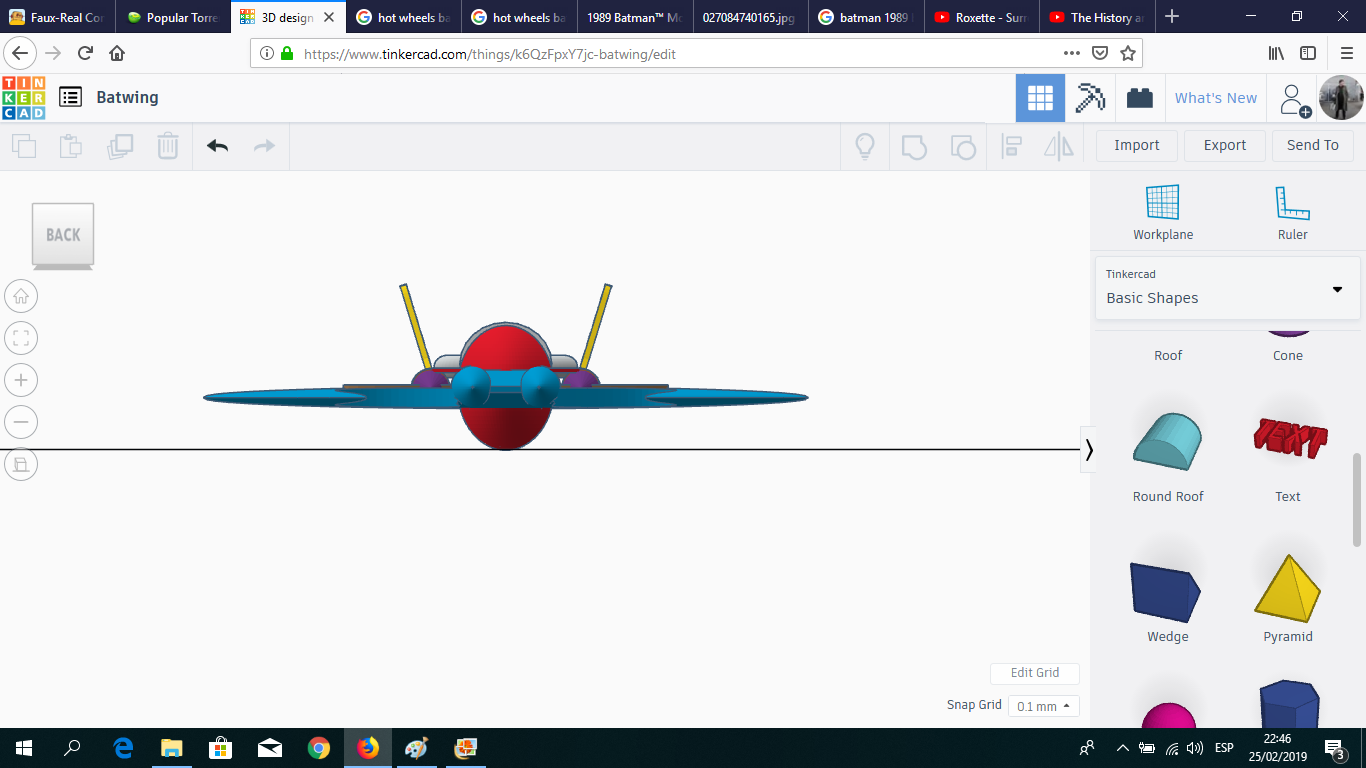Image resolution: width=1366 pixels, height=768 pixels.
Task: Click the Duplicate icon
Action: (x=120, y=146)
